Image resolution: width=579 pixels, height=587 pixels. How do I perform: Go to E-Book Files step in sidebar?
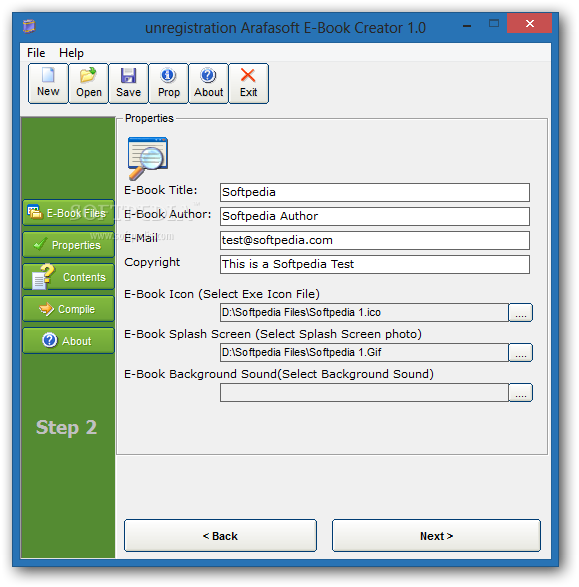point(68,213)
